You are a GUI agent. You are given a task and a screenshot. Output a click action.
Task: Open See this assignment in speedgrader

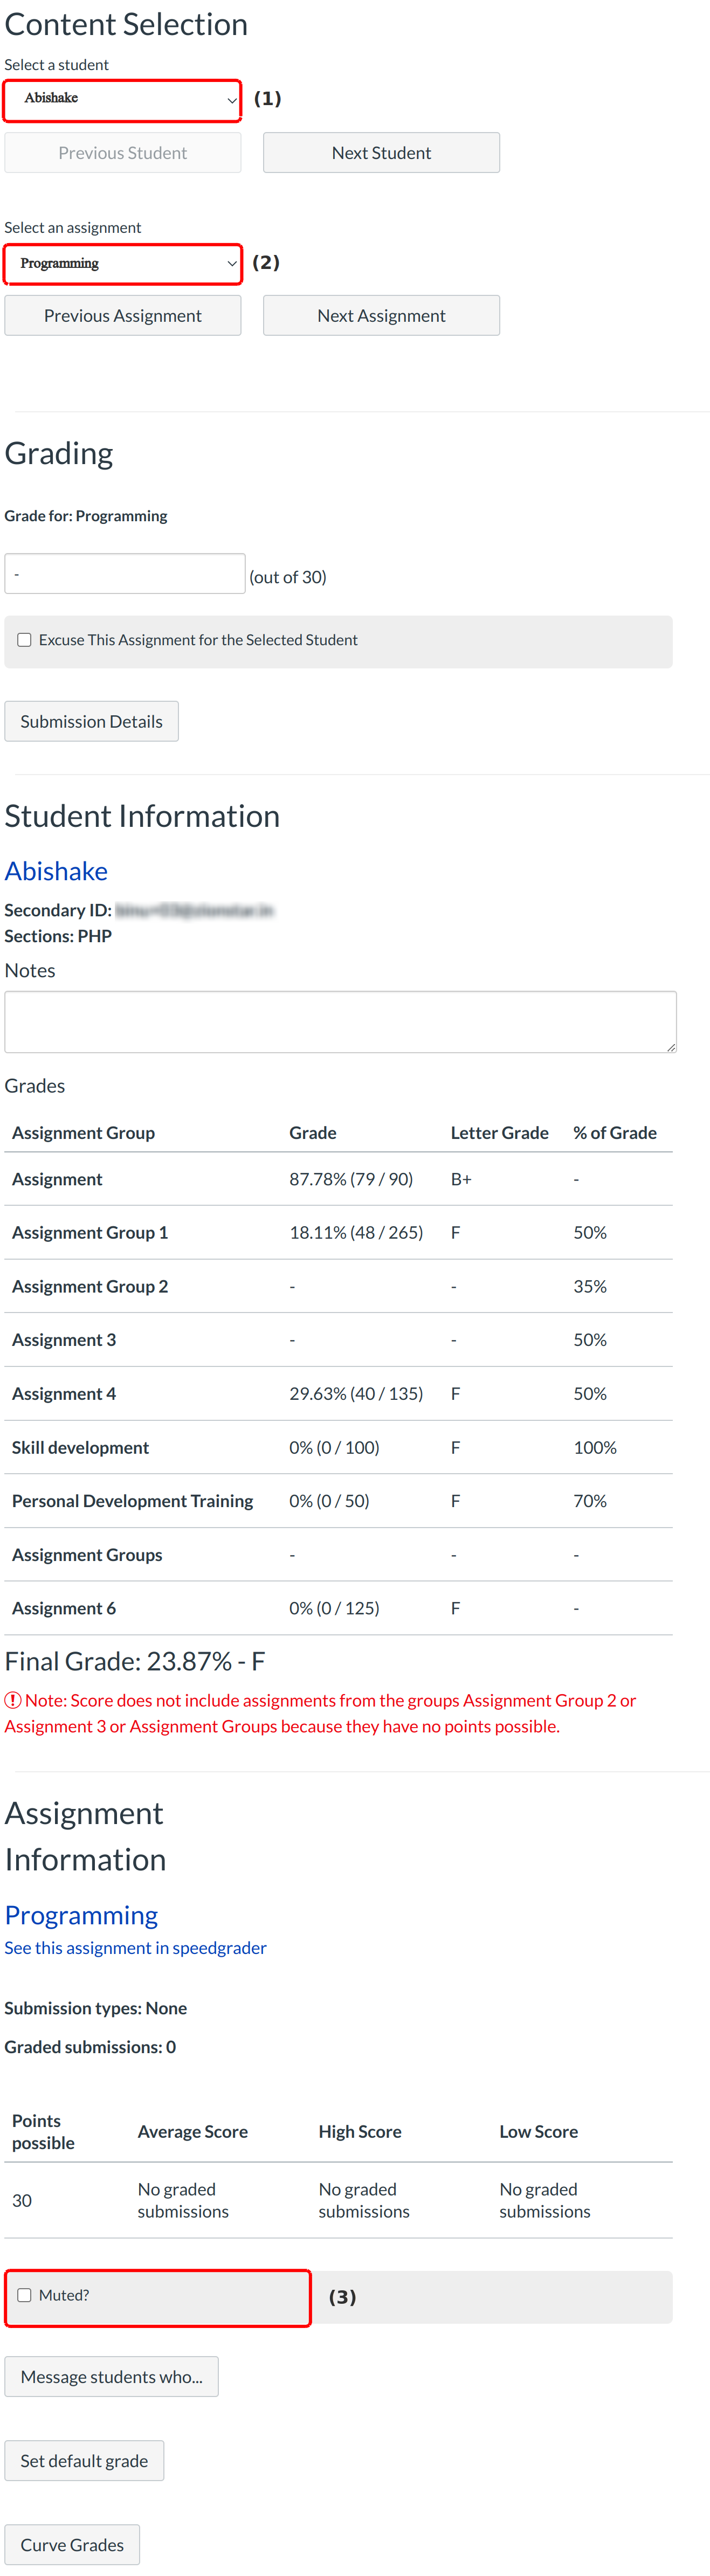pyautogui.click(x=135, y=1948)
